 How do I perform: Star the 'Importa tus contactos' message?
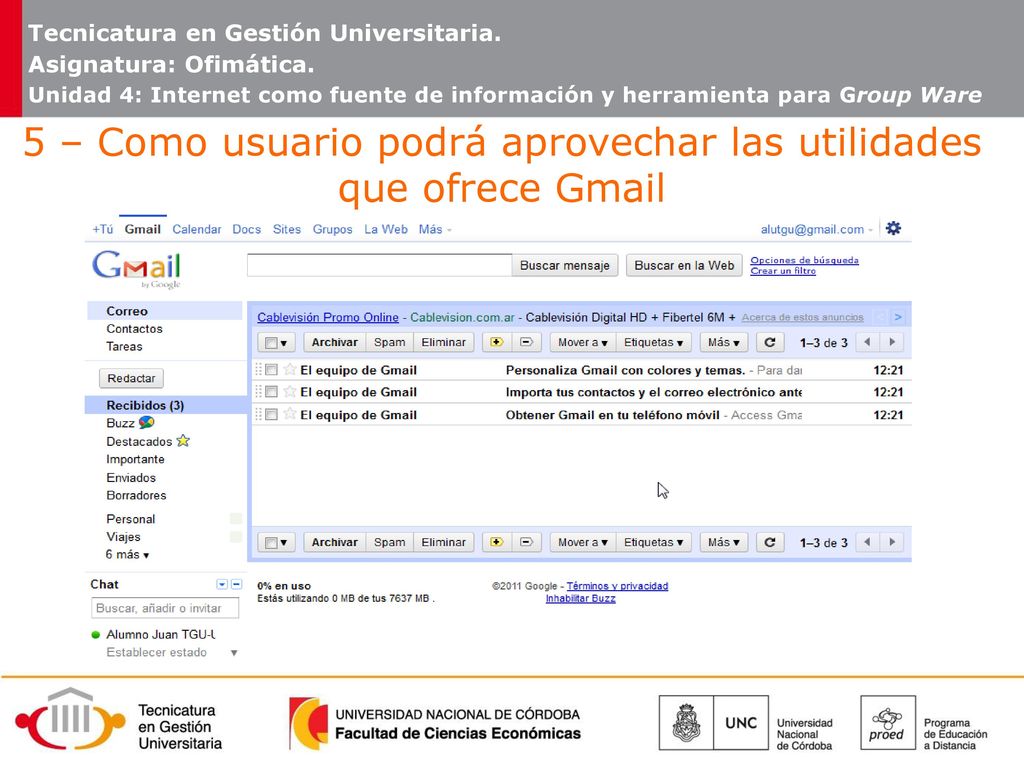289,392
